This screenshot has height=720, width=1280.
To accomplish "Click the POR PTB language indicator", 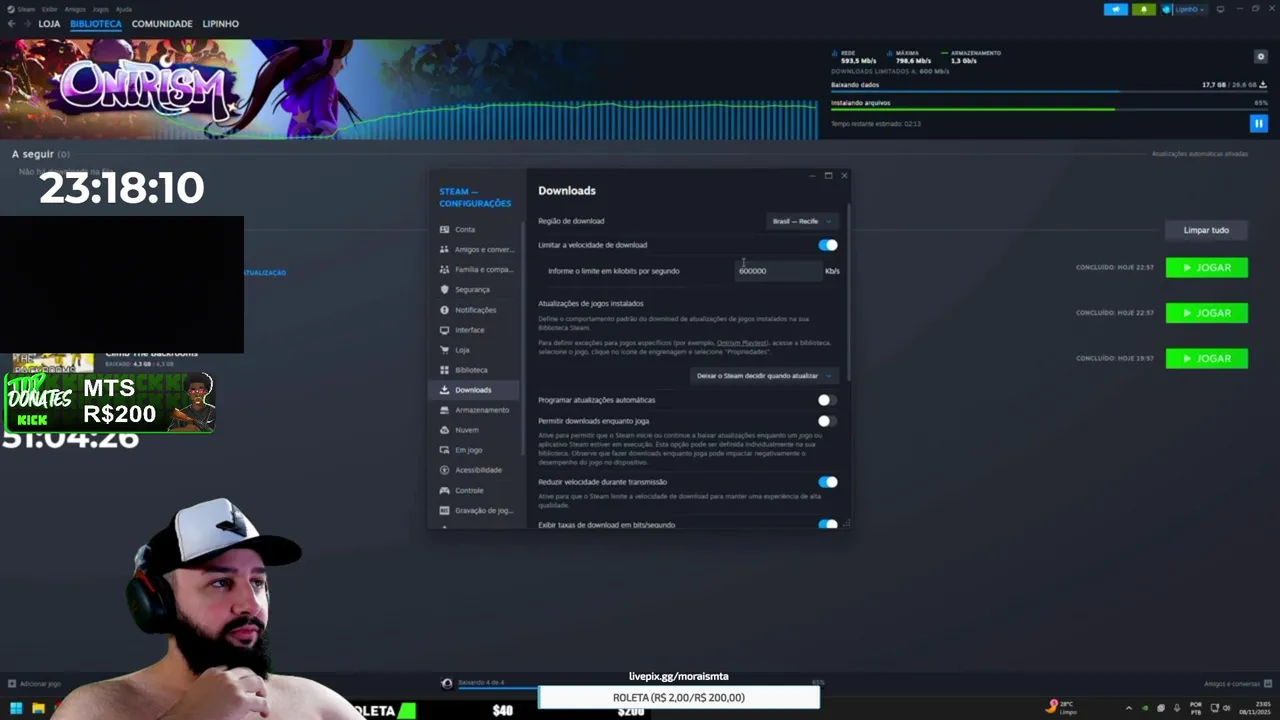I will tap(1195, 708).
